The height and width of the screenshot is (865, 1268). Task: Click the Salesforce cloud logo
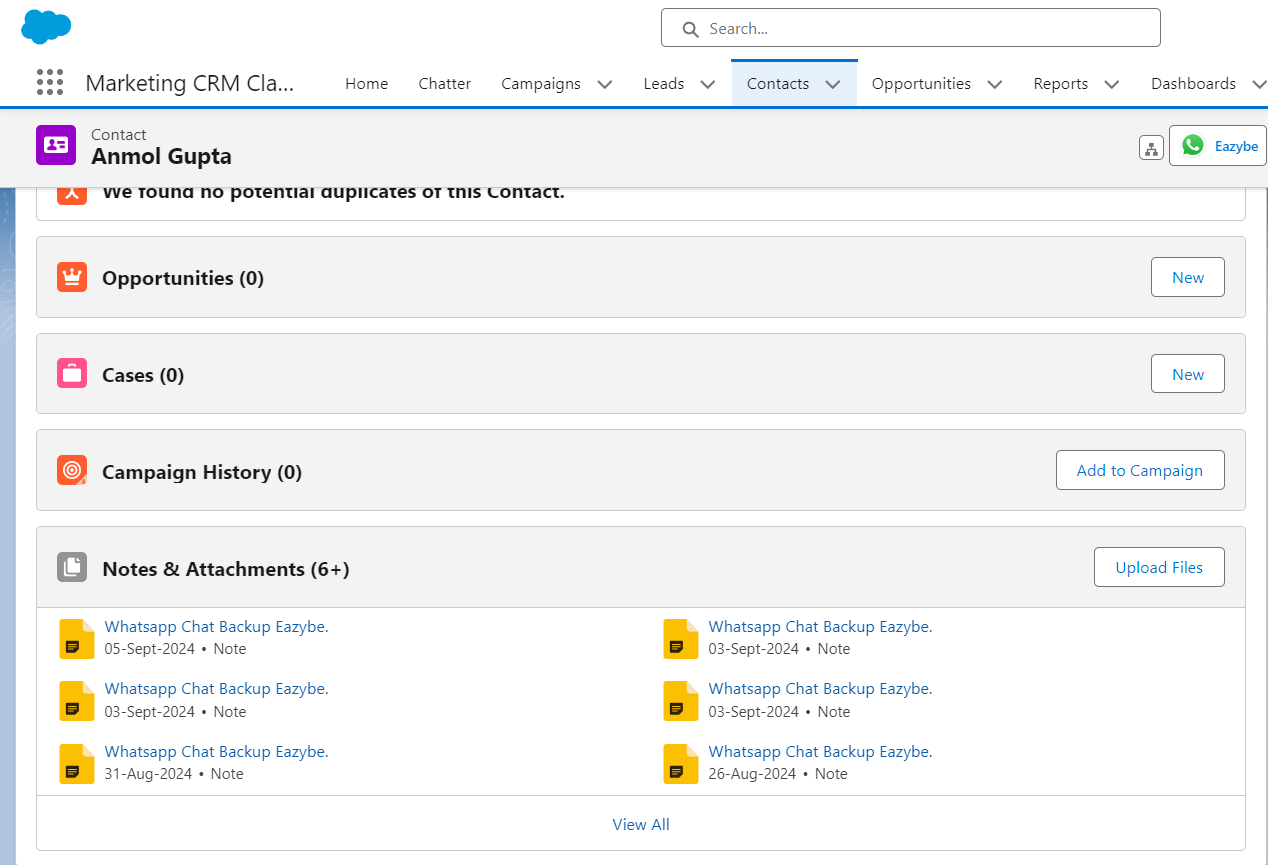pyautogui.click(x=46, y=27)
